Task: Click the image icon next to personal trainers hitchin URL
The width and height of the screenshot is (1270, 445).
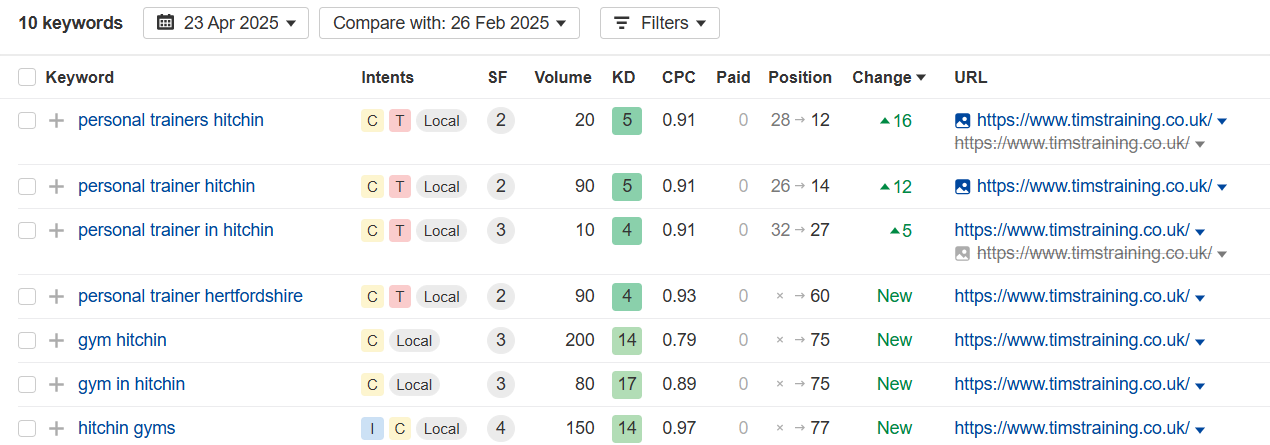Action: (x=963, y=121)
